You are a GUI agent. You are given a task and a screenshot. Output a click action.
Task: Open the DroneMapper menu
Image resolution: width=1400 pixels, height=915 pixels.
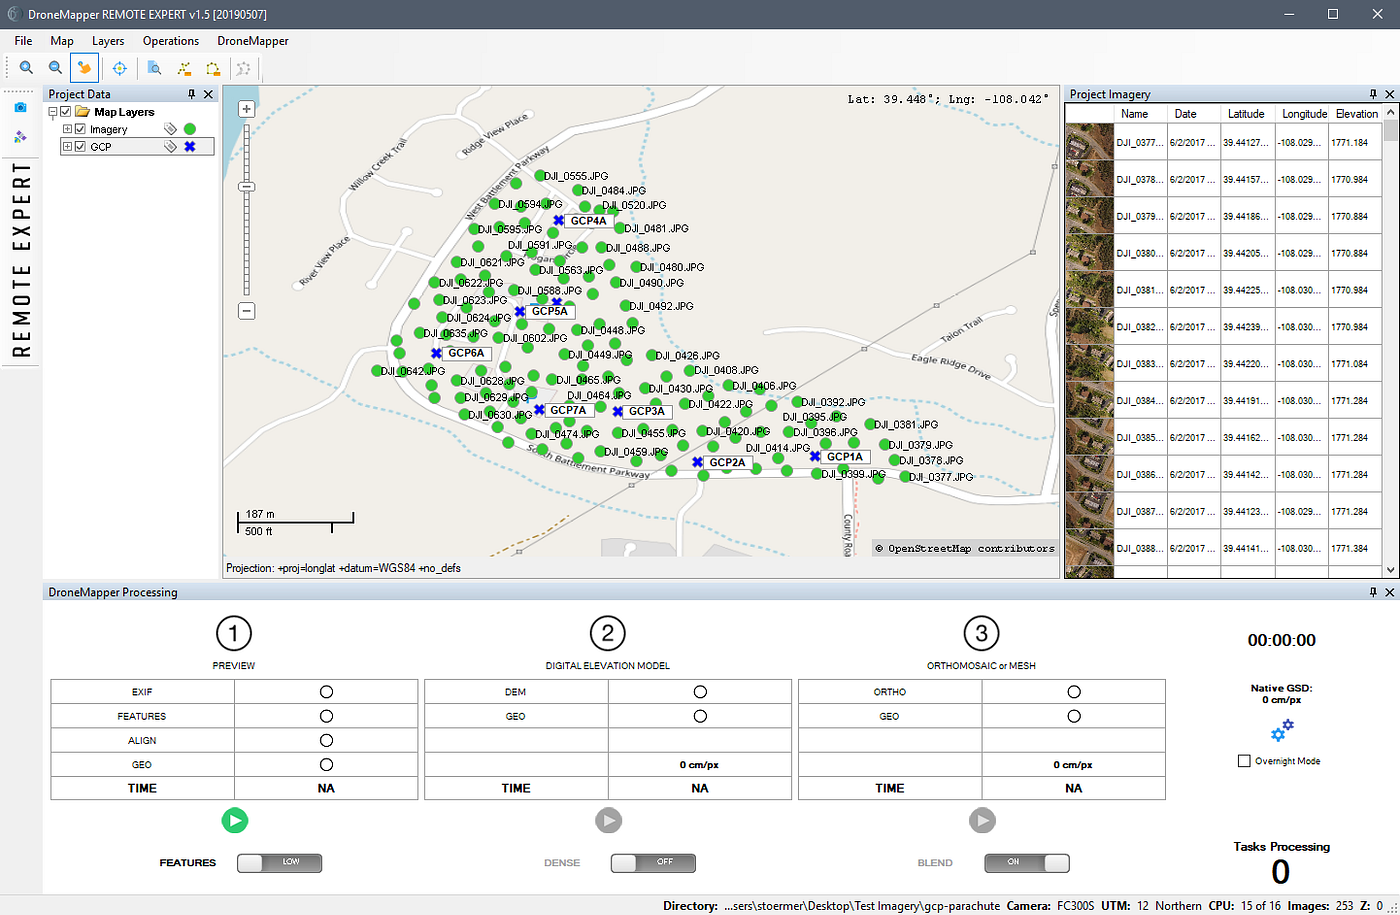point(253,41)
